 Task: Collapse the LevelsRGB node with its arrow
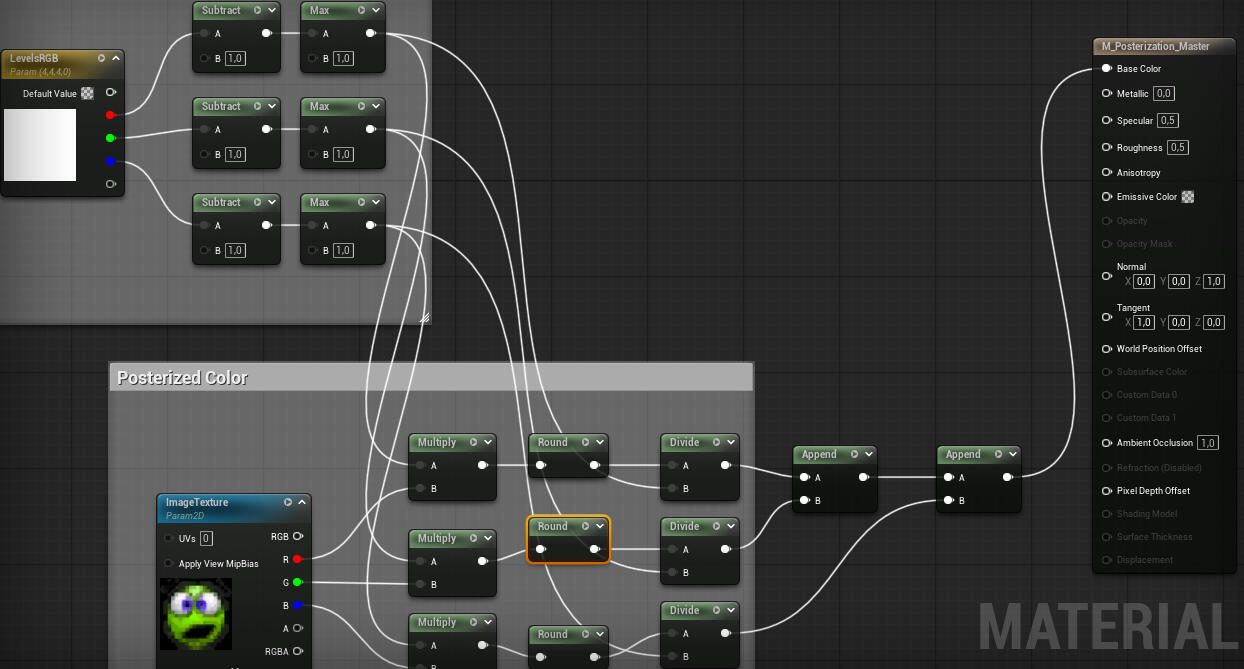(x=116, y=58)
